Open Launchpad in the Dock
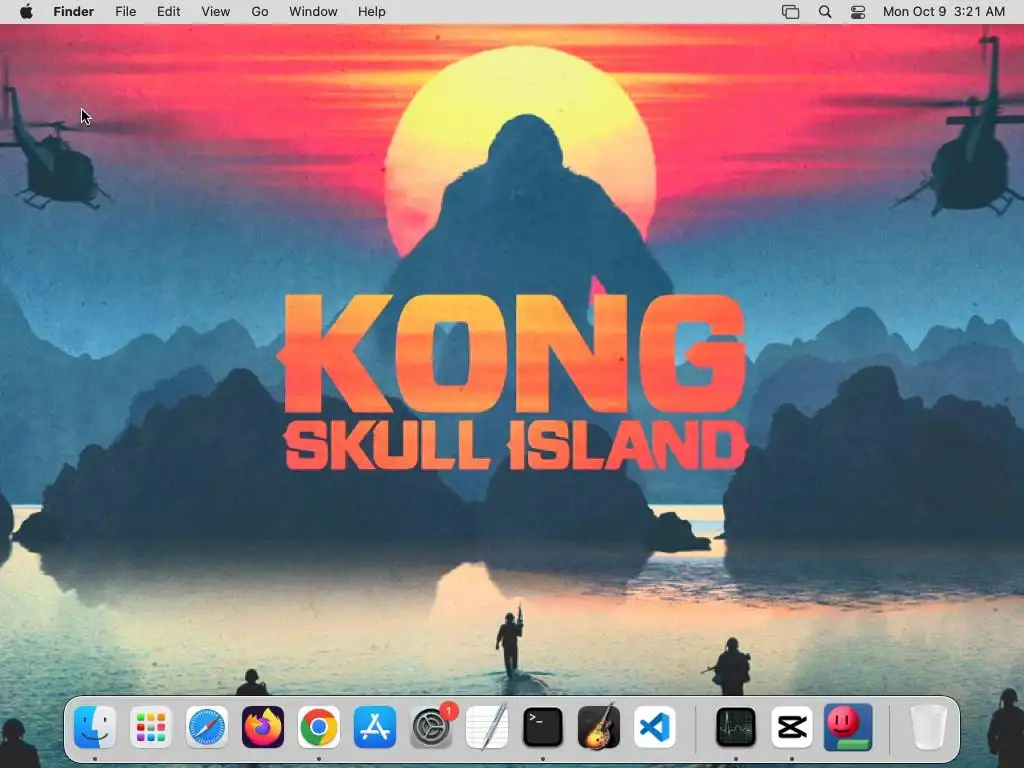Viewport: 1024px width, 768px height. click(x=151, y=727)
